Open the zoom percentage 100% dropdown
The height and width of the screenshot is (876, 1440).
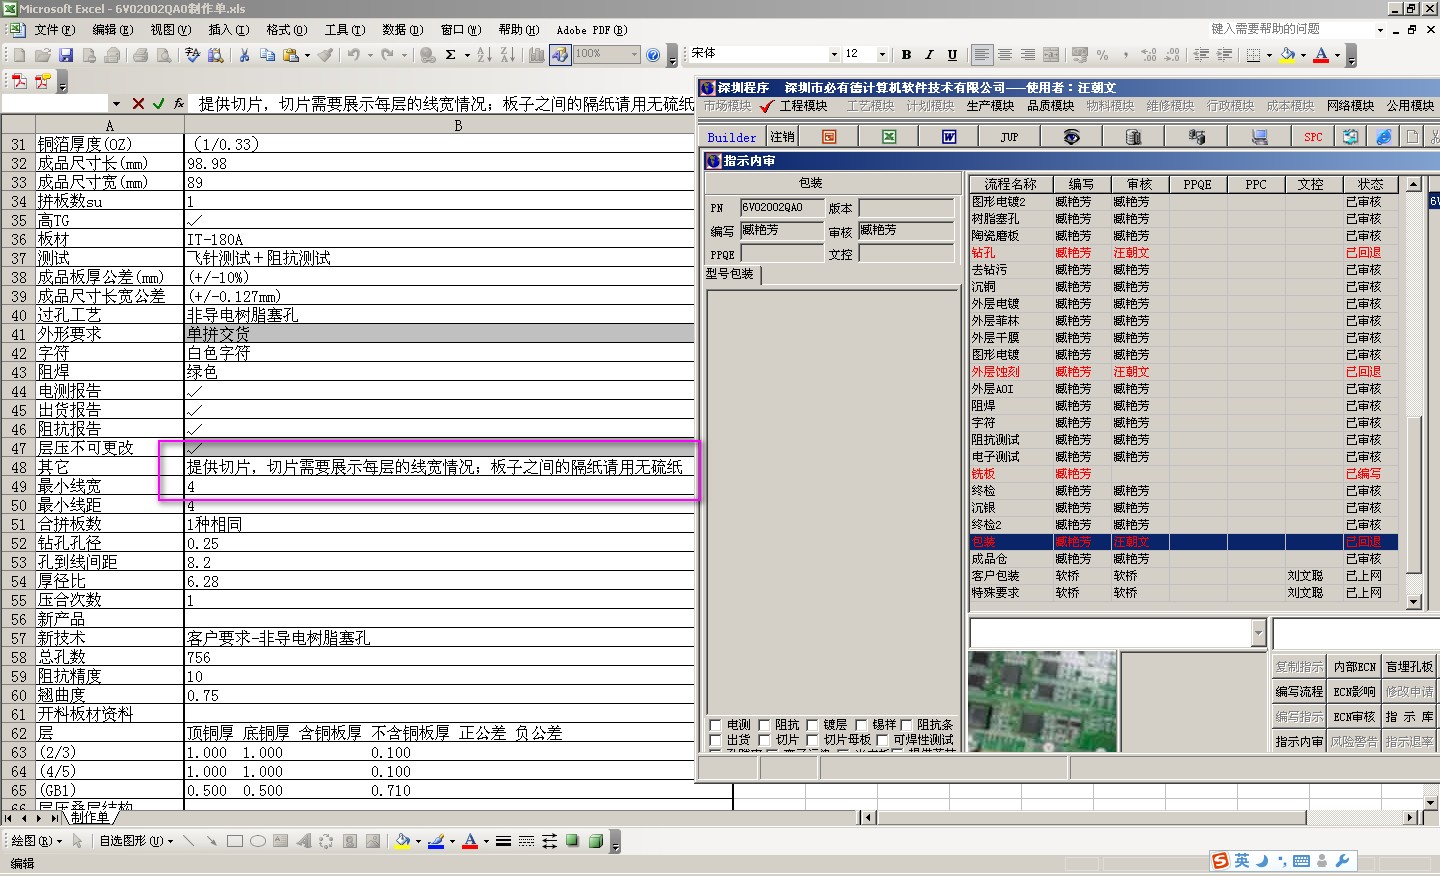pos(634,54)
